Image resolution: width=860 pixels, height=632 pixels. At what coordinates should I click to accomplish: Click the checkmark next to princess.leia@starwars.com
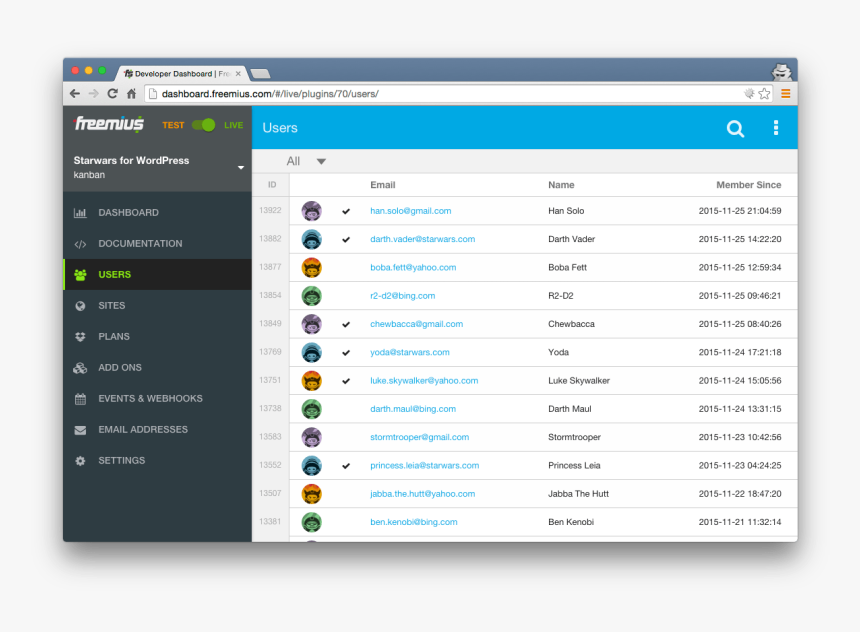(345, 465)
